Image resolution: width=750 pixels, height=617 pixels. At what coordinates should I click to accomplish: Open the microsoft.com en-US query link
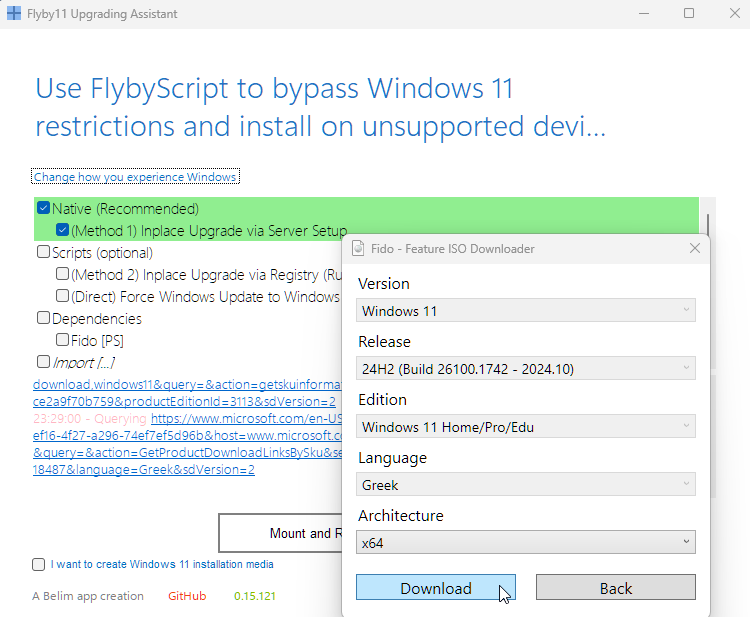(247, 419)
